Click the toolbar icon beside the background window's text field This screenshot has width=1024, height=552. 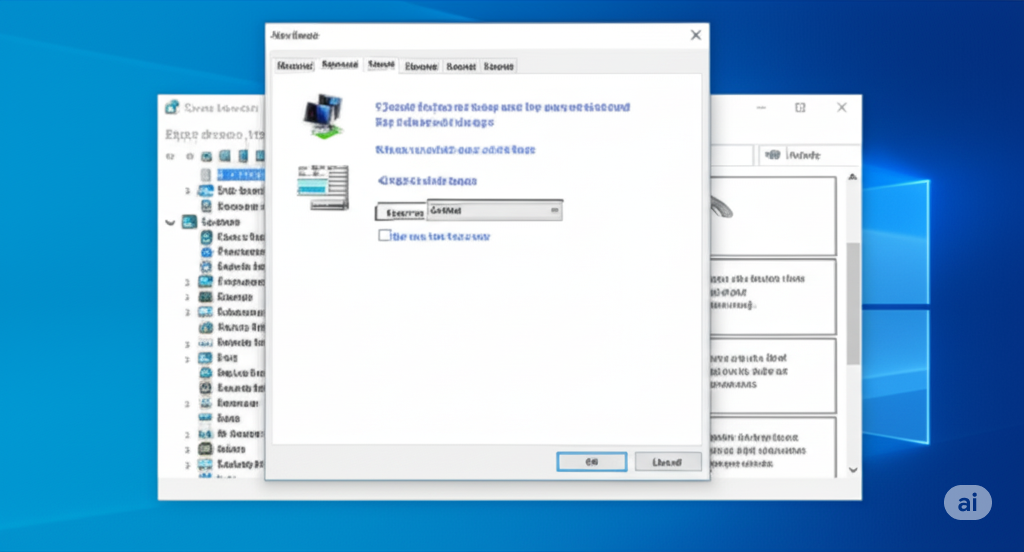(773, 155)
